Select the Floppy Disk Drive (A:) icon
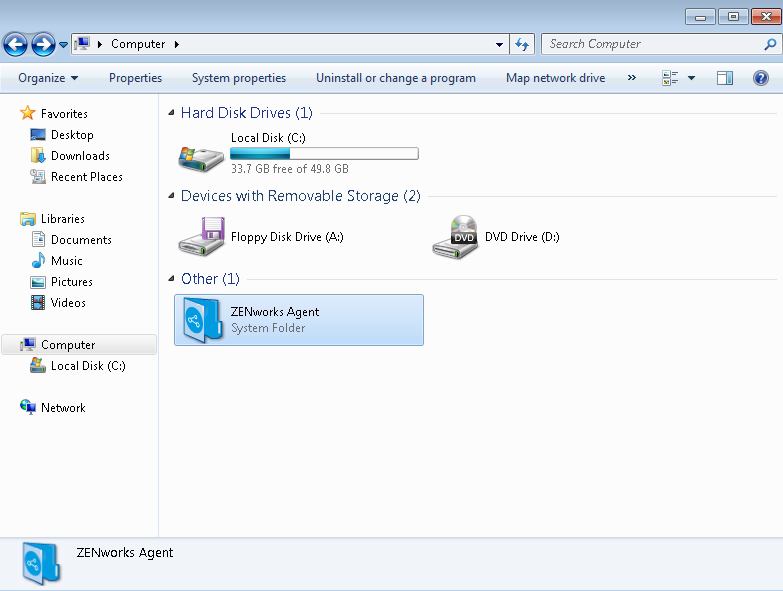Screen dimensions: 783x591 tap(202, 237)
